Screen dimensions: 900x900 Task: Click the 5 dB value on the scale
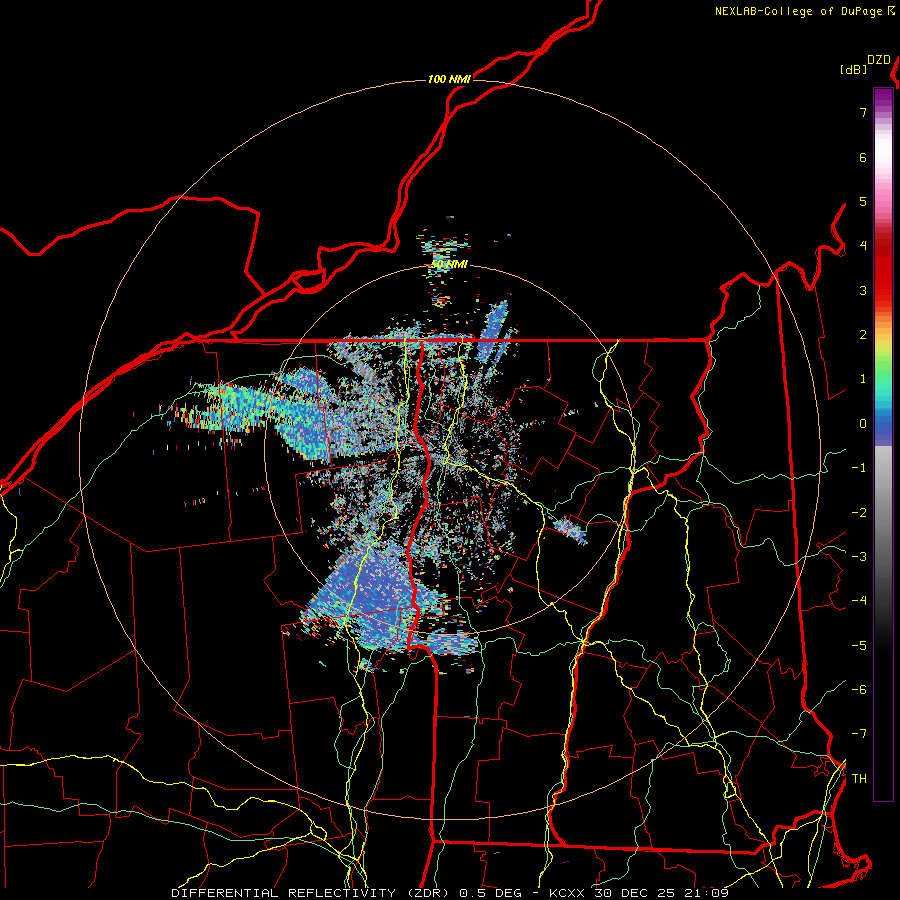click(x=863, y=201)
